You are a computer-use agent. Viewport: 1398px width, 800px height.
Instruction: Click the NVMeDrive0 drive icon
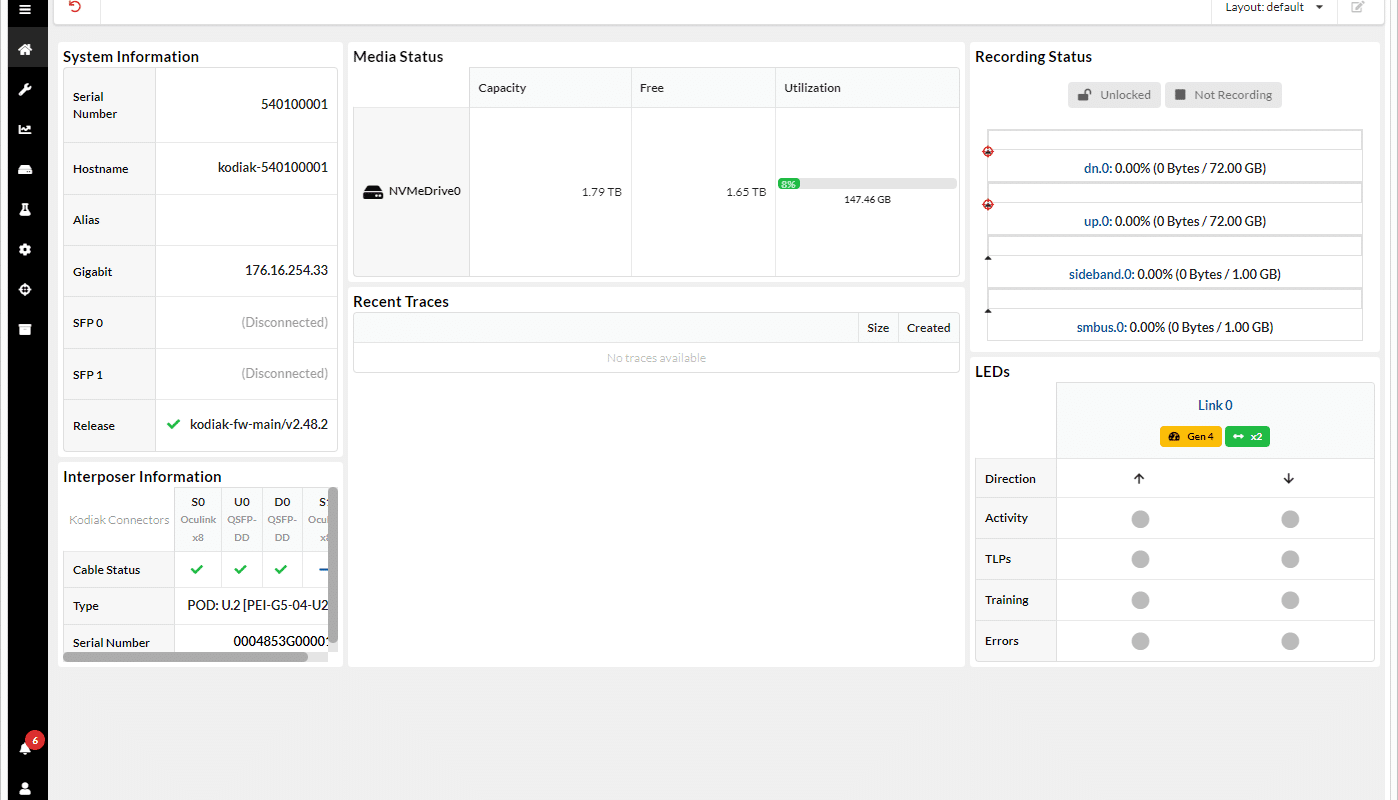tap(373, 191)
